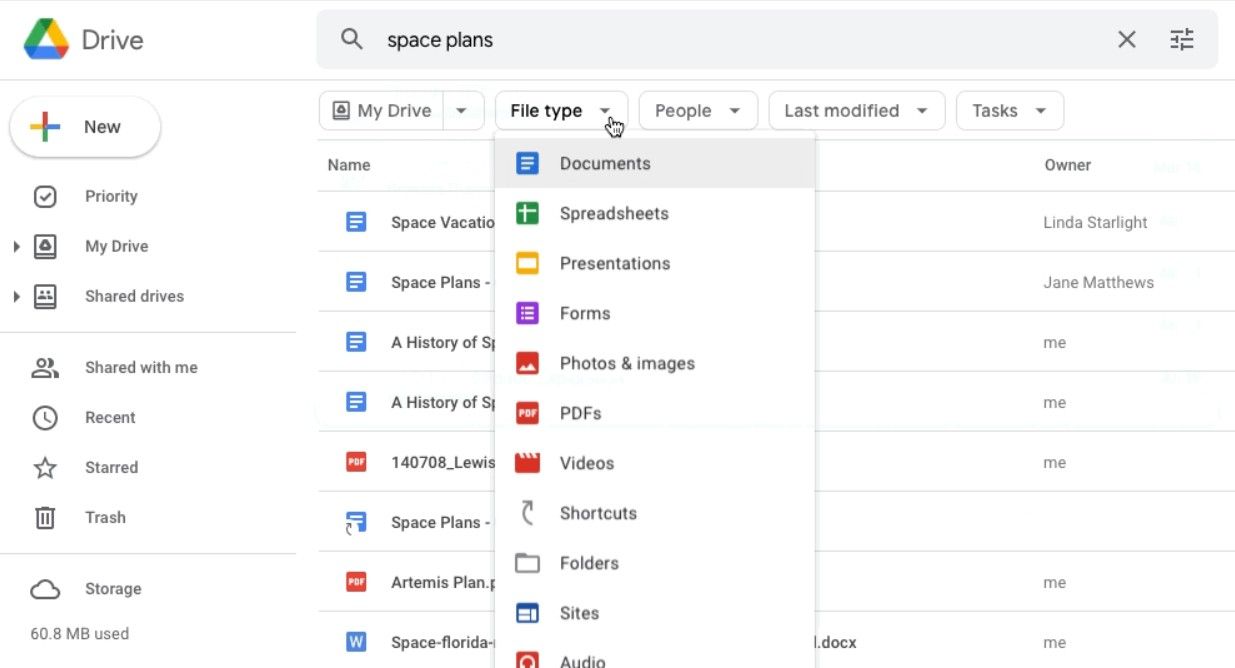The height and width of the screenshot is (668, 1235).
Task: Create a new item with the New button
Action: pos(85,127)
